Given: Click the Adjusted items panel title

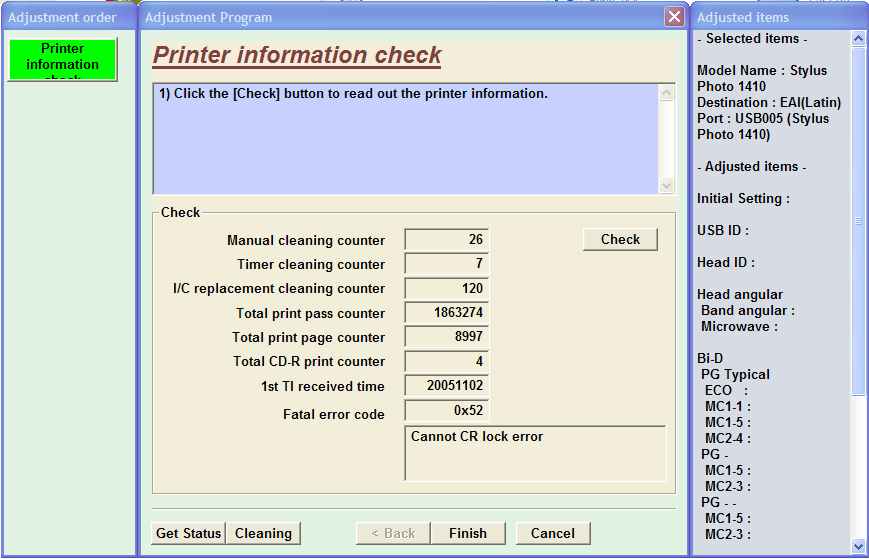Looking at the screenshot, I should pyautogui.click(x=743, y=18).
